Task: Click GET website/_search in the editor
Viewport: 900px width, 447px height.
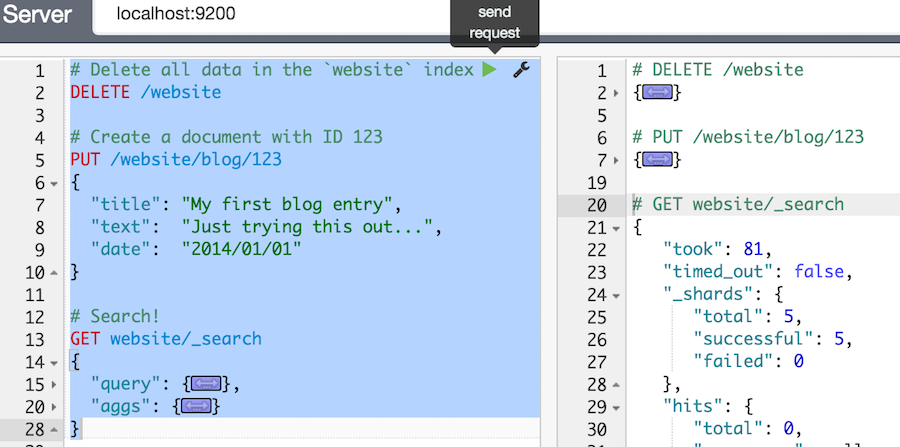Action: coord(166,339)
